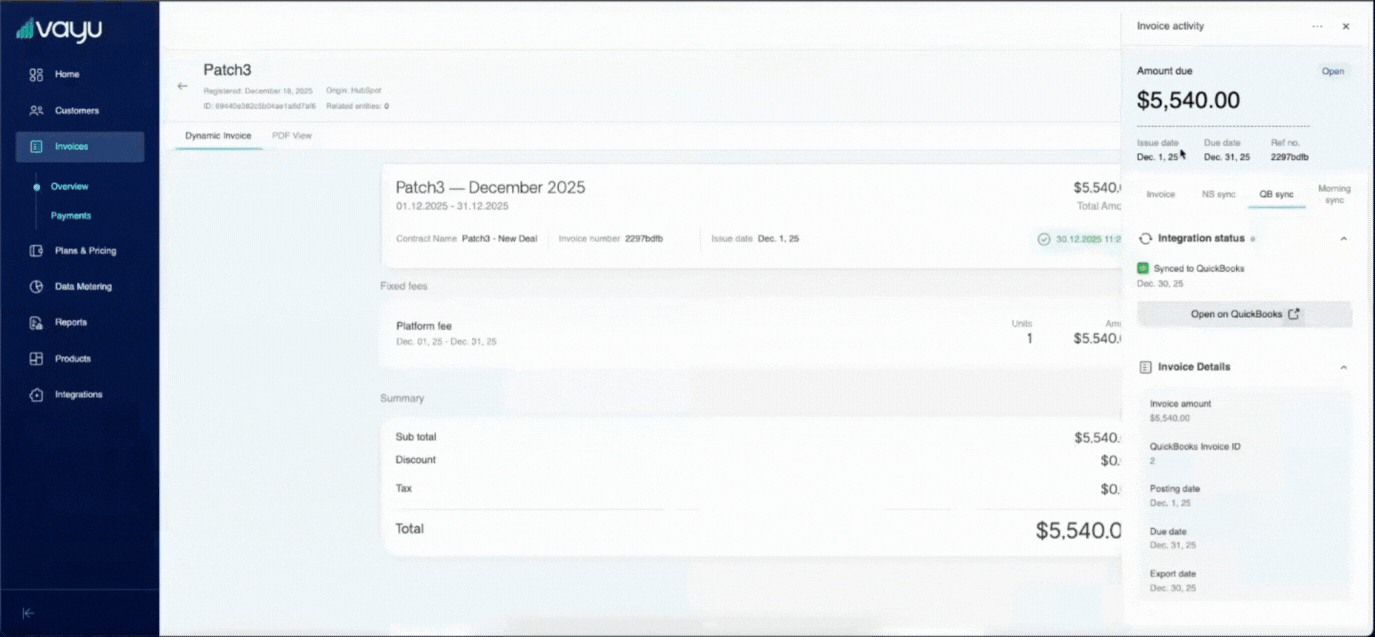Open Customers via its sidebar icon
Image resolution: width=1375 pixels, height=637 pixels.
(36, 111)
